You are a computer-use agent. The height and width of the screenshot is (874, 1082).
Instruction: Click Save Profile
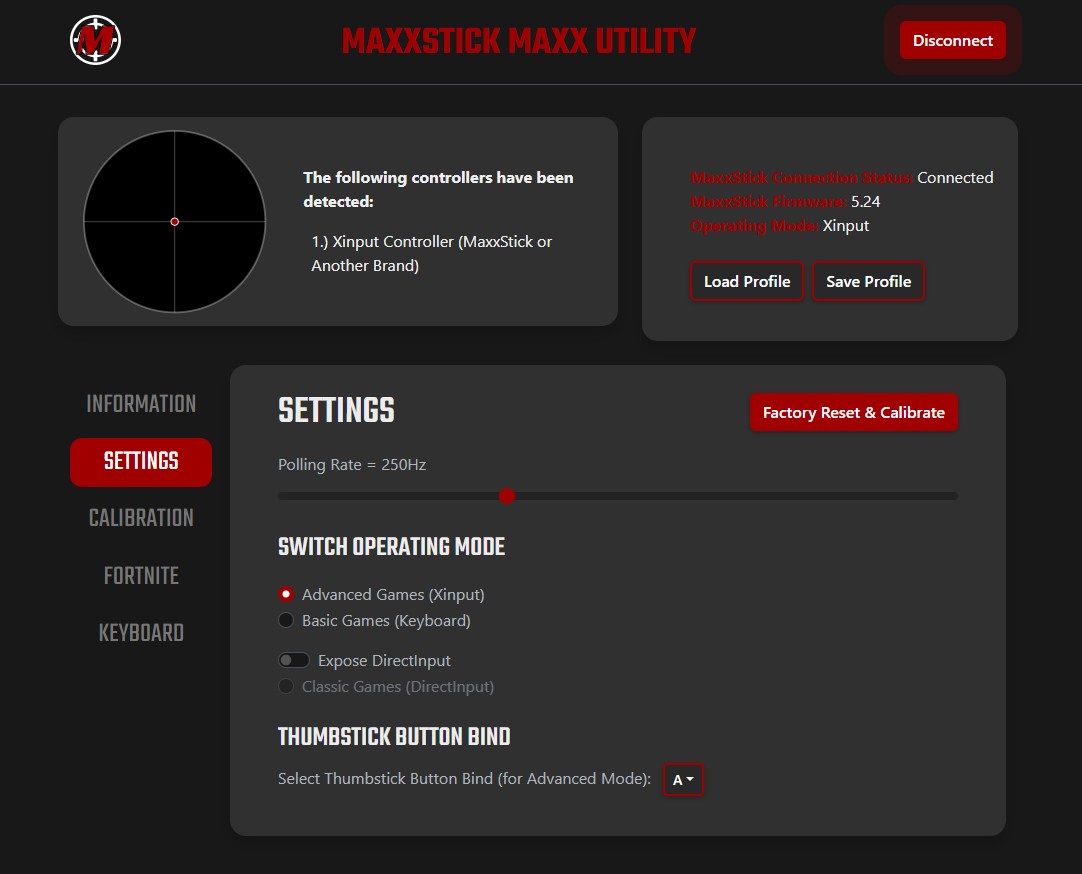pos(868,281)
